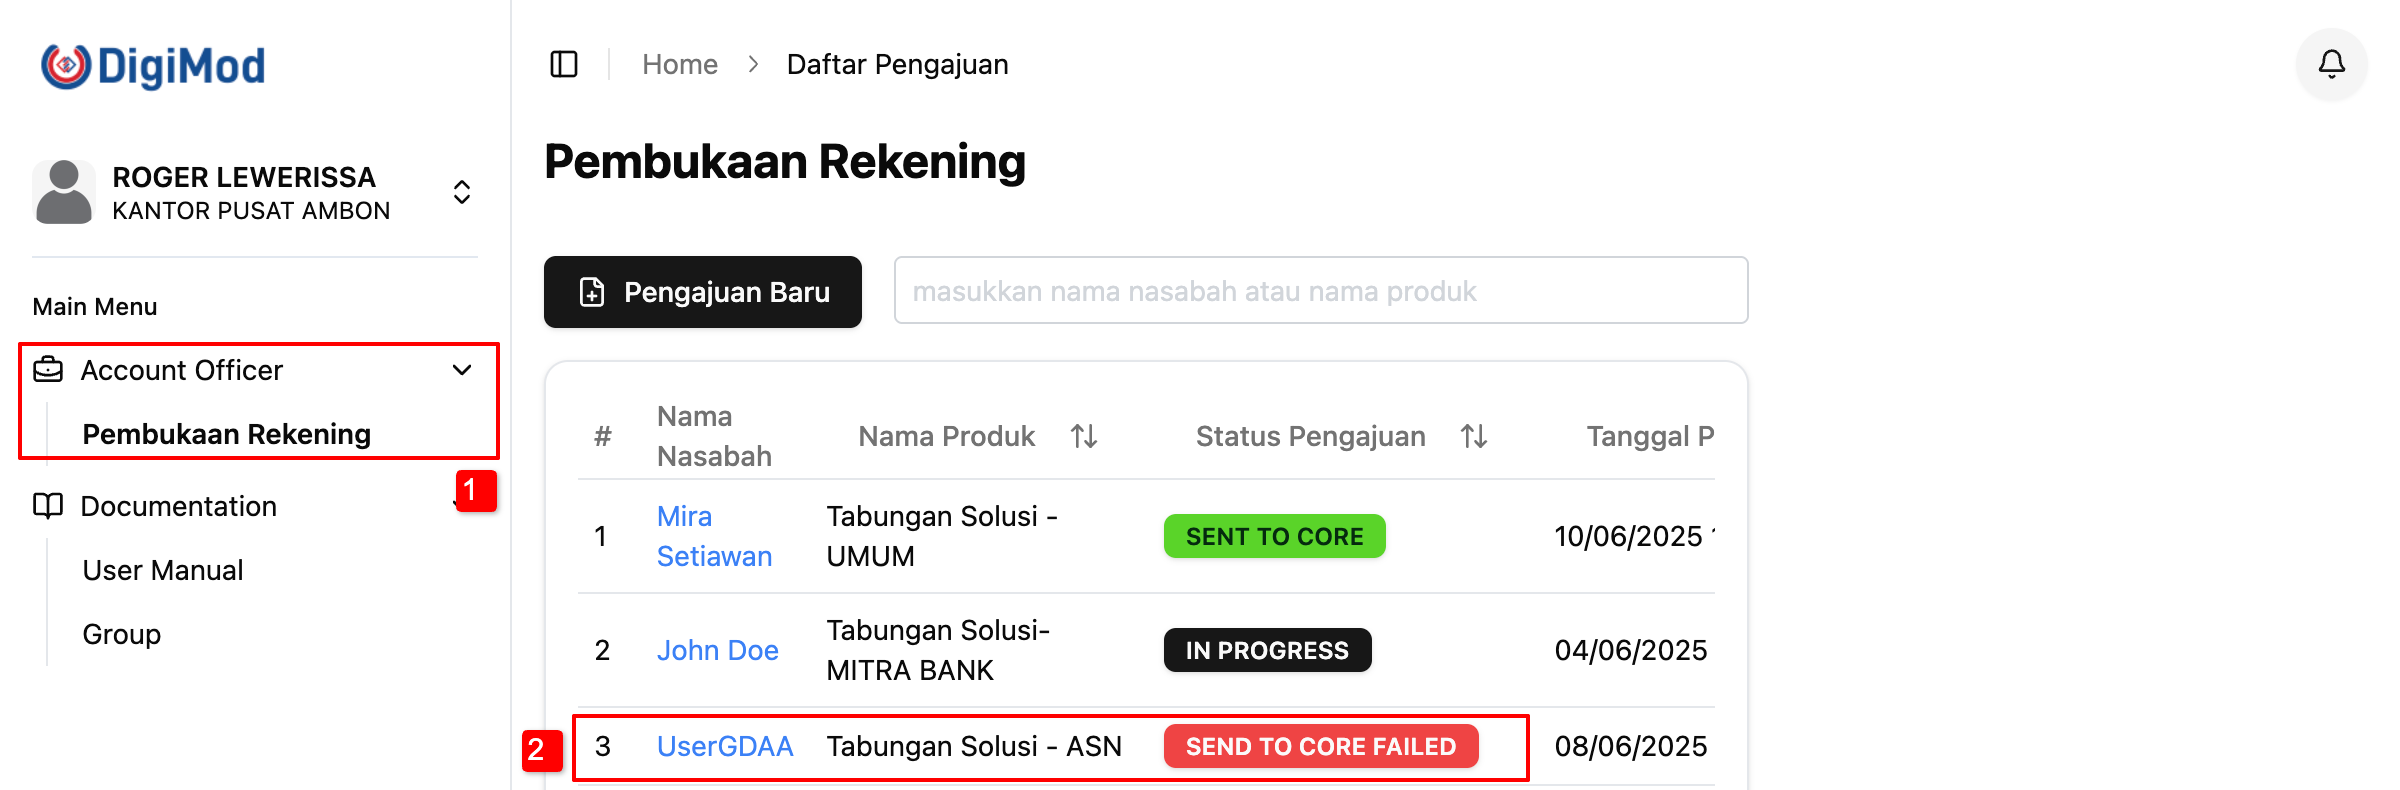This screenshot has height=790, width=2400.
Task: Click the user avatar icon
Action: pyautogui.click(x=64, y=192)
